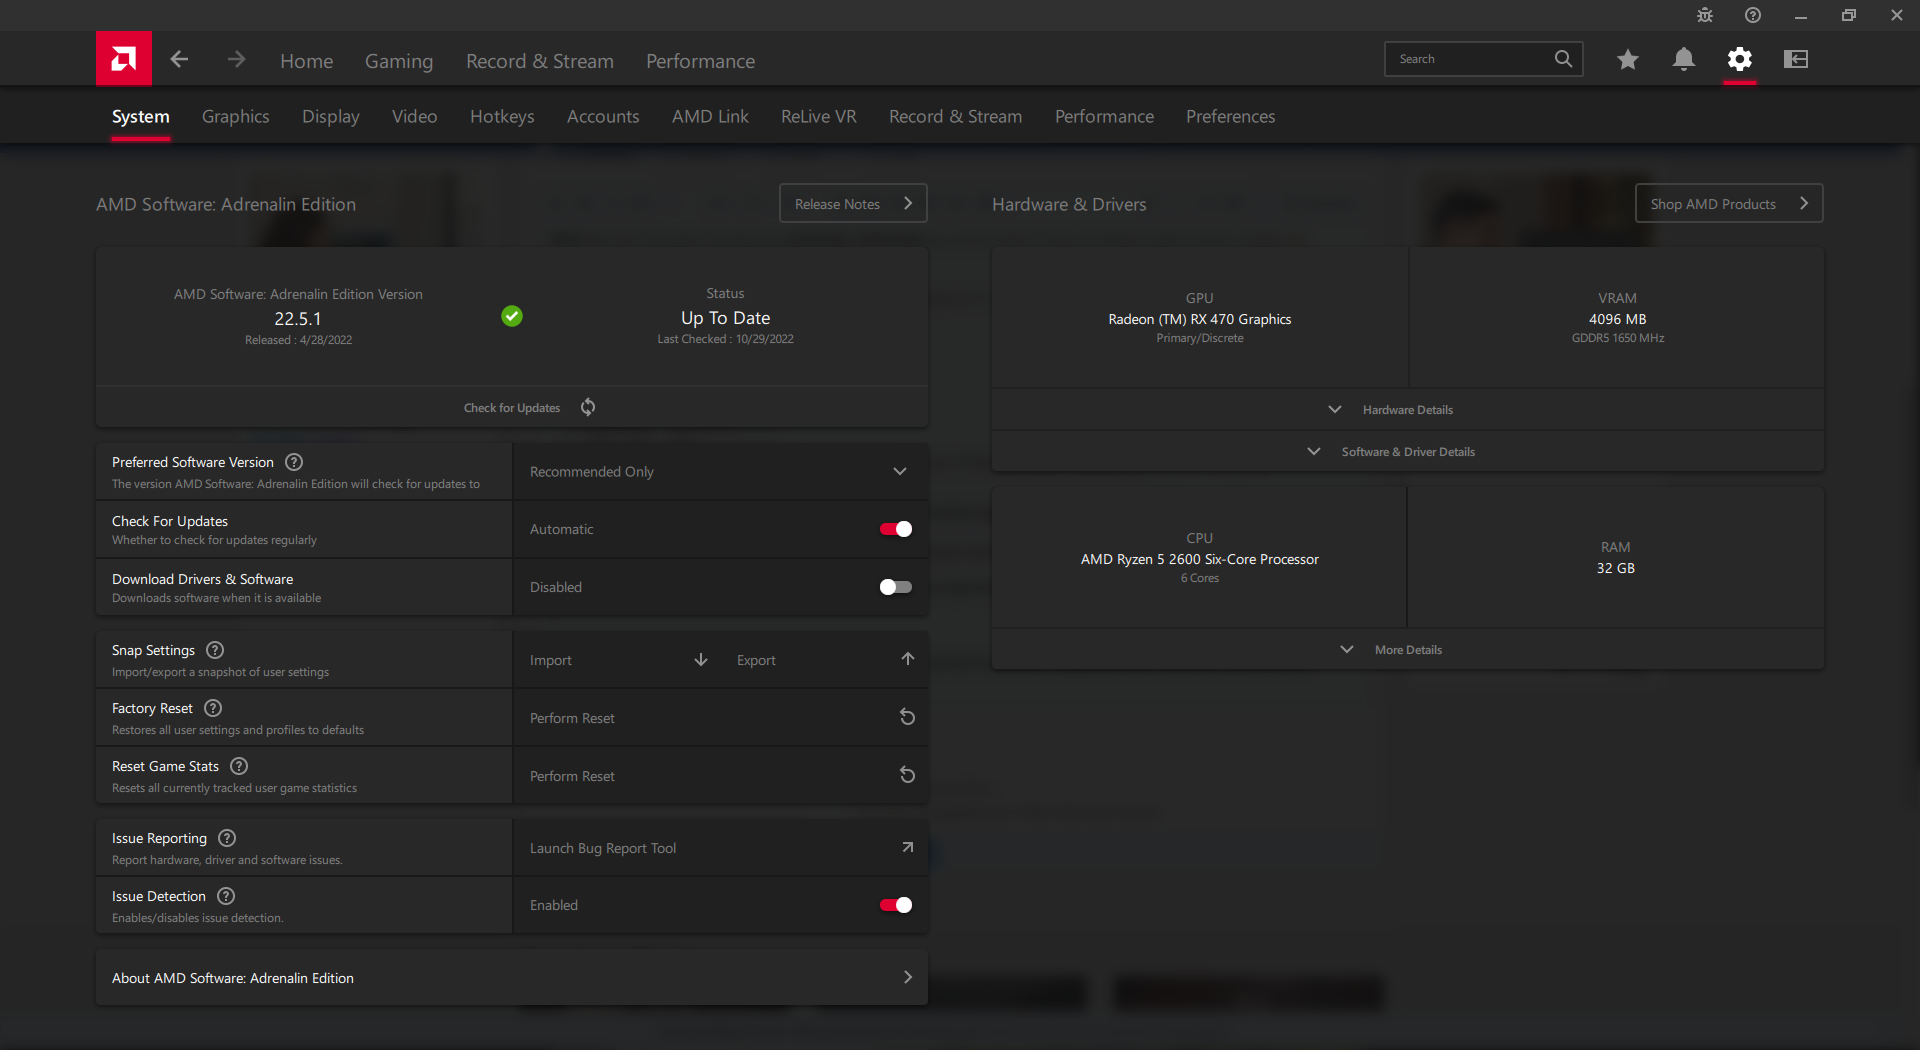The width and height of the screenshot is (1920, 1050).
Task: Open the top Gaming menu
Action: tap(399, 61)
